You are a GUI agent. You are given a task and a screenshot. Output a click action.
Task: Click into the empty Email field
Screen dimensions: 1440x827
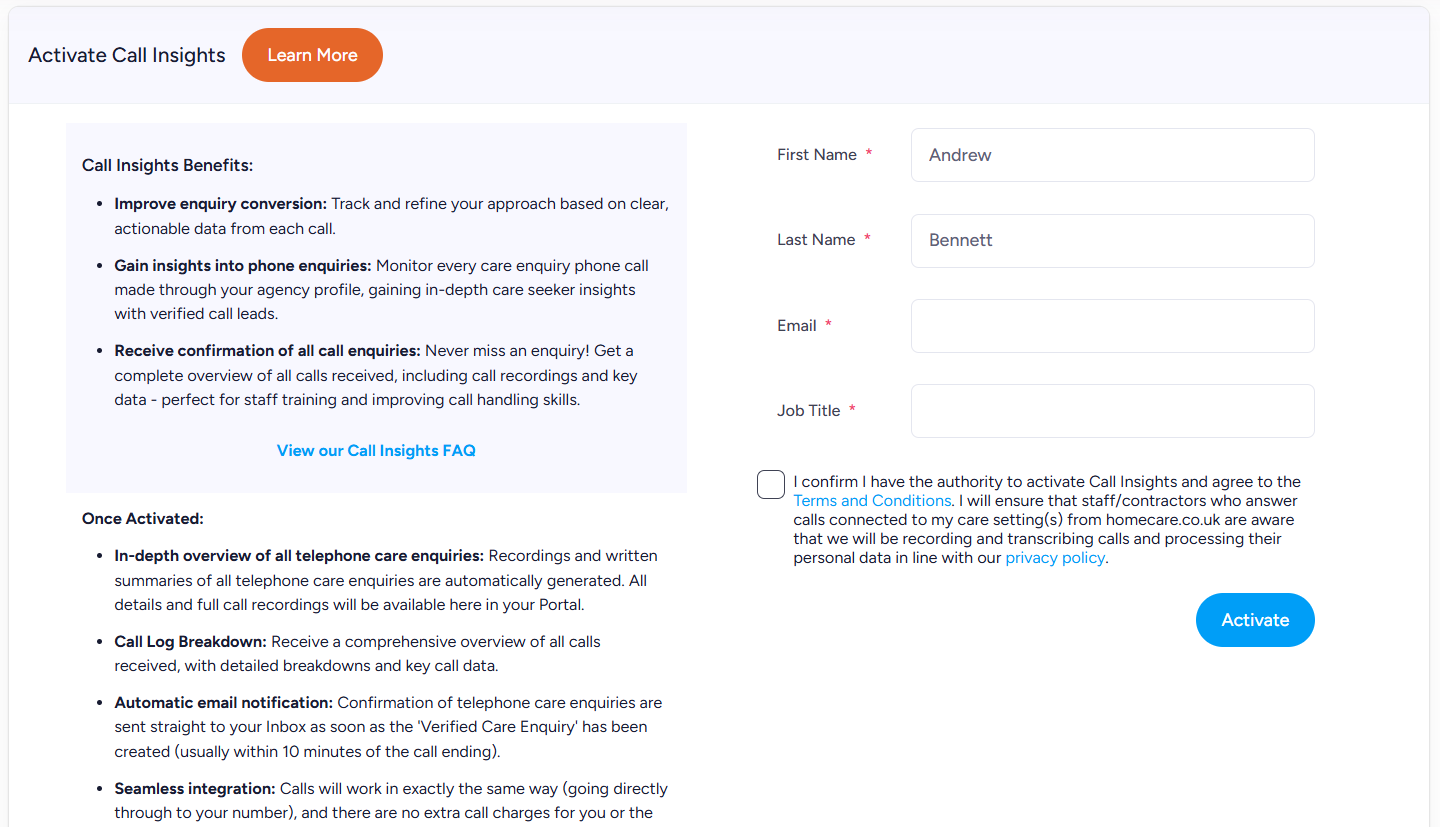coord(1112,326)
